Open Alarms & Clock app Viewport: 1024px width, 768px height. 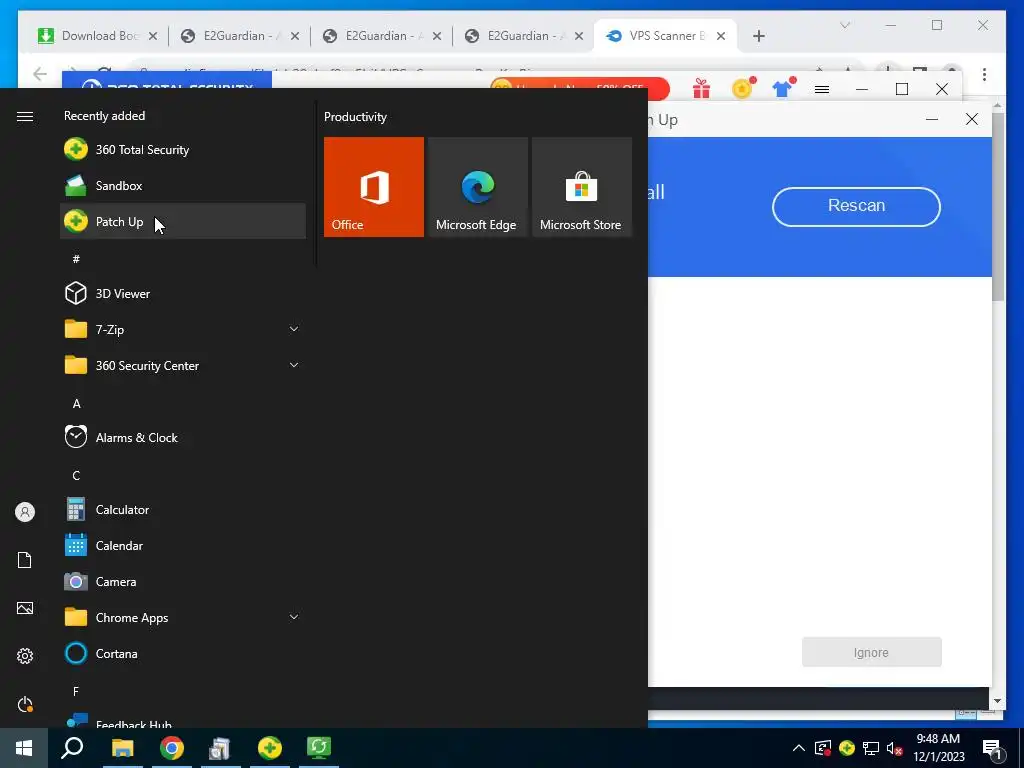tap(183, 438)
